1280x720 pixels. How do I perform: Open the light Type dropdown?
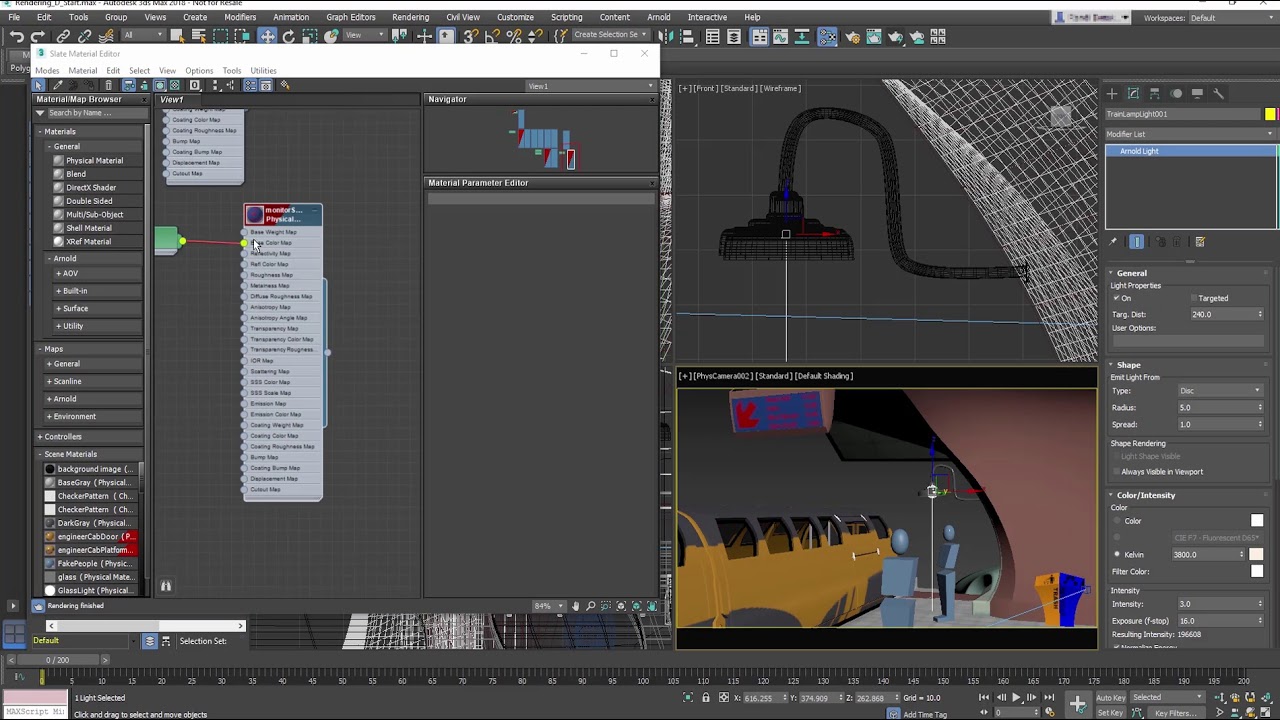tap(1220, 391)
